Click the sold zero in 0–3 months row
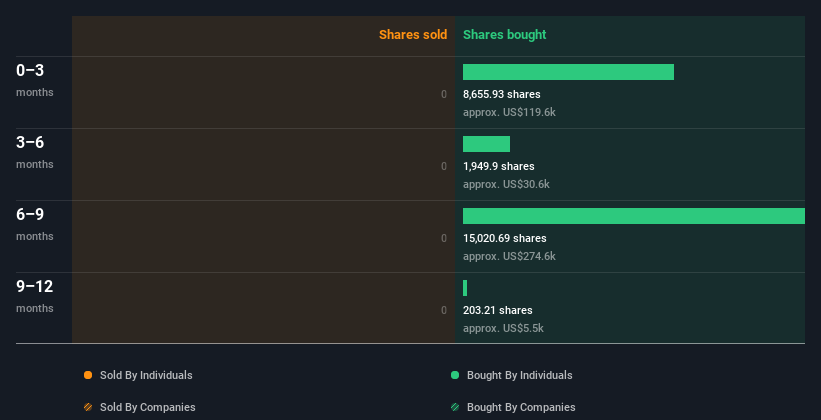The width and height of the screenshot is (821, 420). (x=444, y=94)
